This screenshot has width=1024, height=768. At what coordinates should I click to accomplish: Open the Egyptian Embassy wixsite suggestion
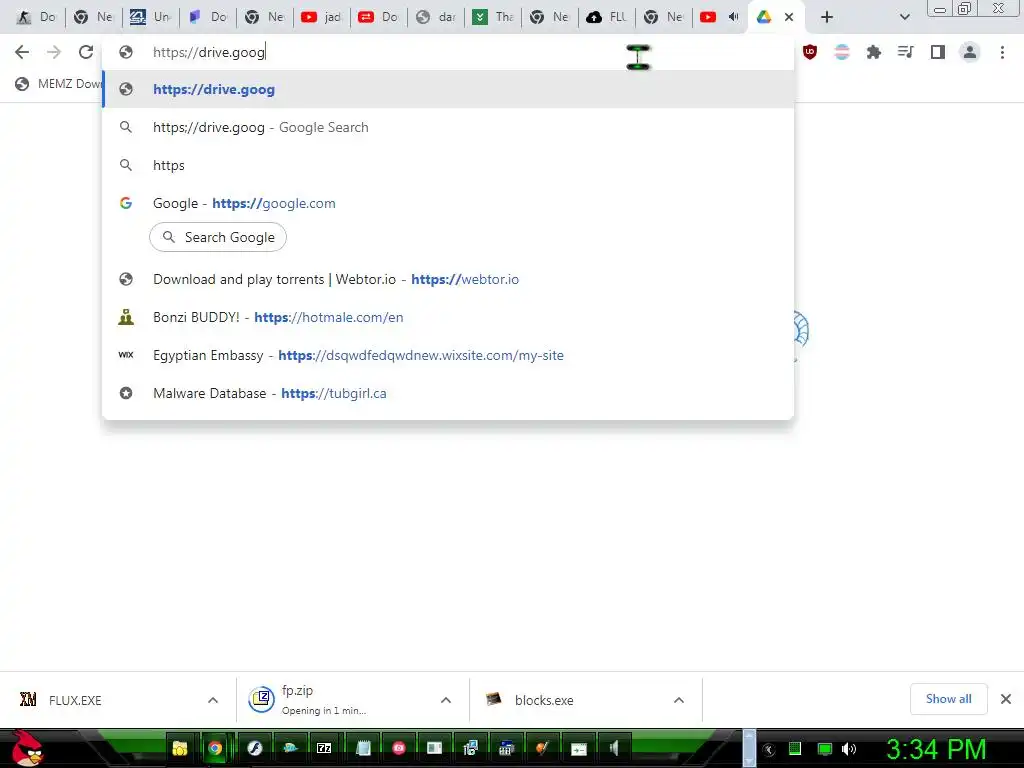pyautogui.click(x=448, y=355)
